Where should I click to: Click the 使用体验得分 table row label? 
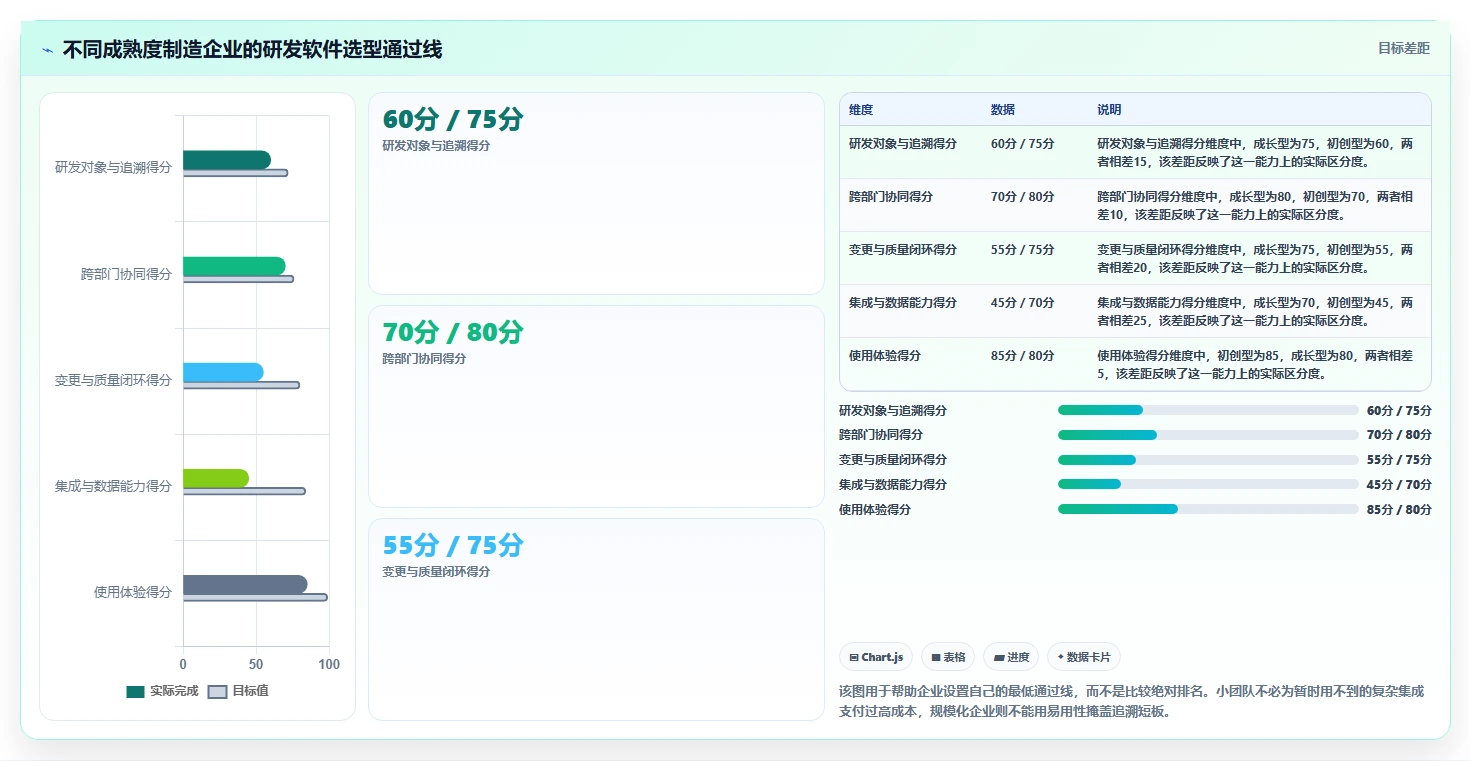[885, 356]
